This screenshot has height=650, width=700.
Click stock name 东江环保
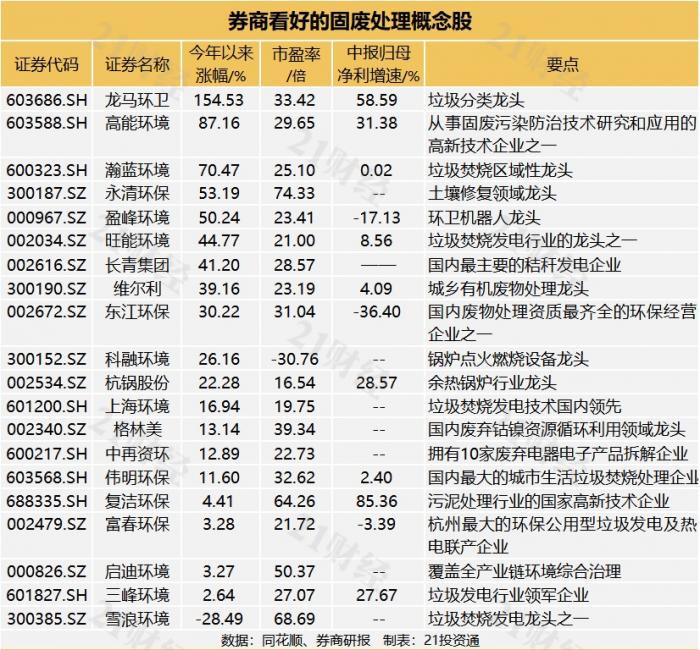pos(137,312)
